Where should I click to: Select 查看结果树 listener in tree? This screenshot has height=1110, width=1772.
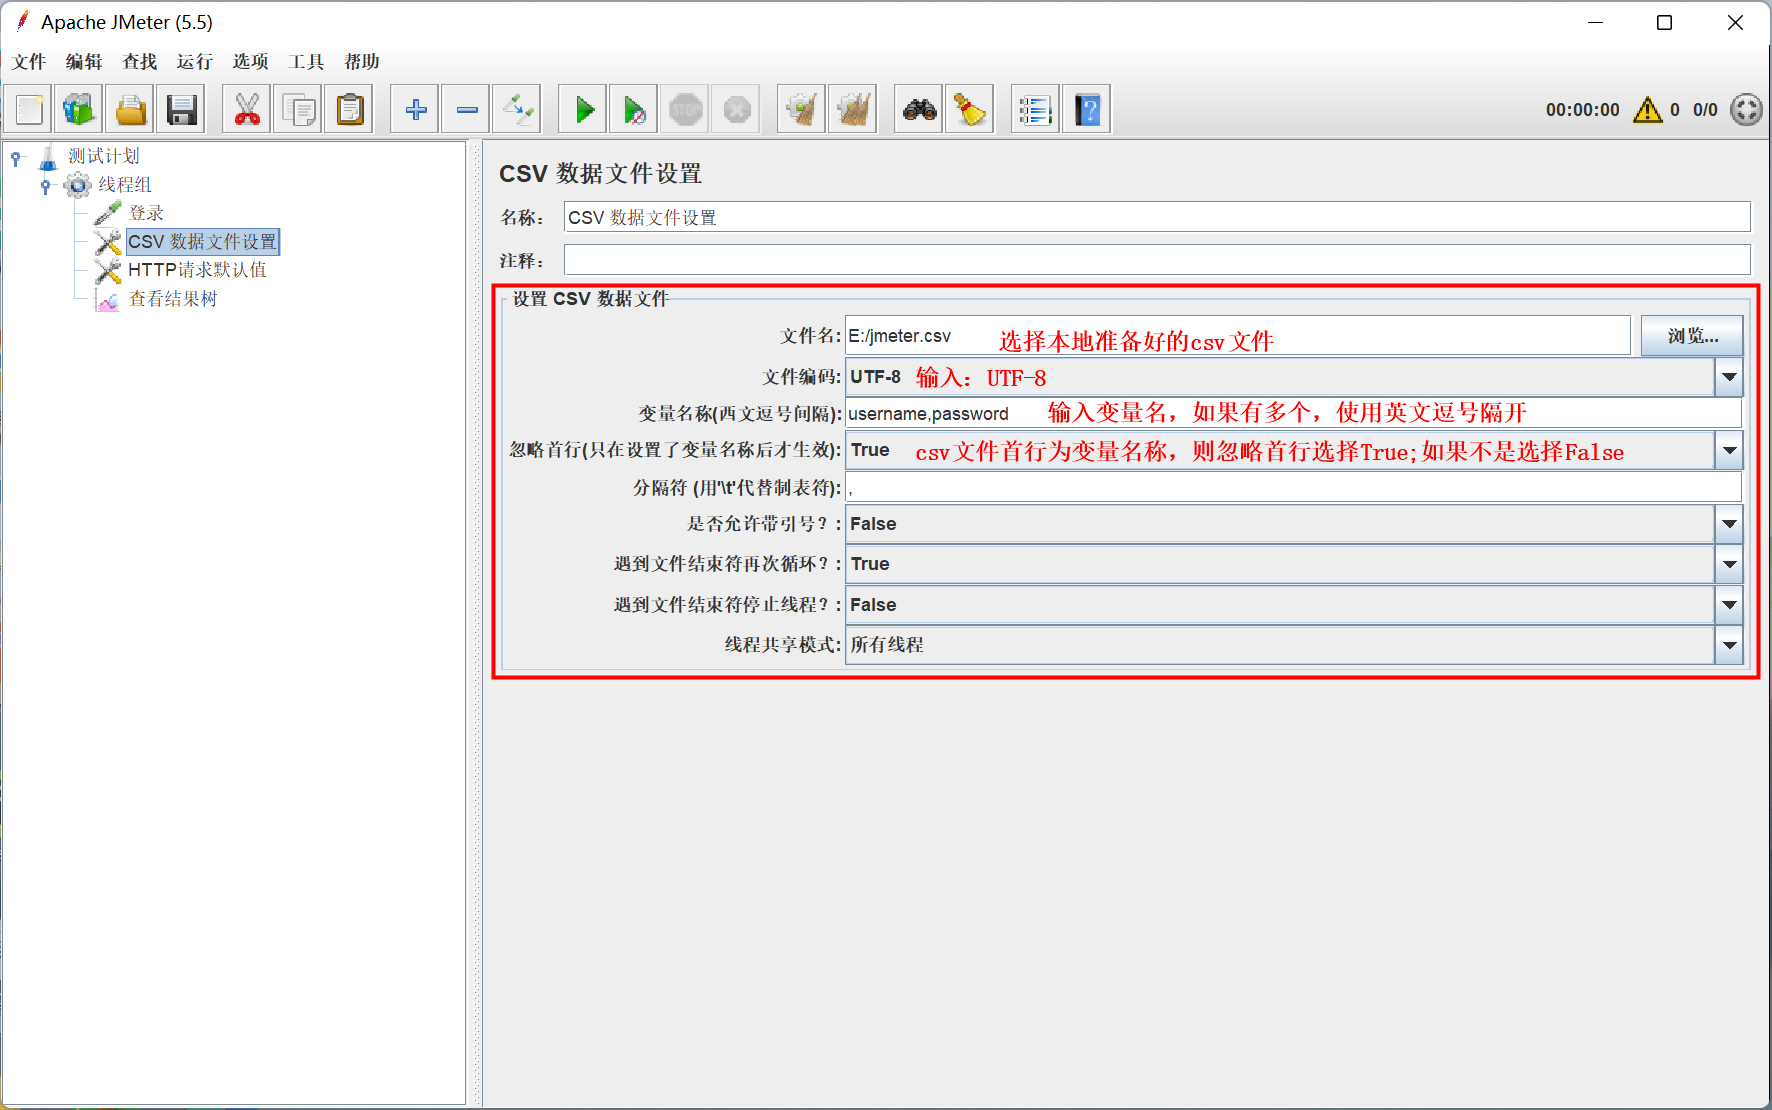tap(173, 299)
